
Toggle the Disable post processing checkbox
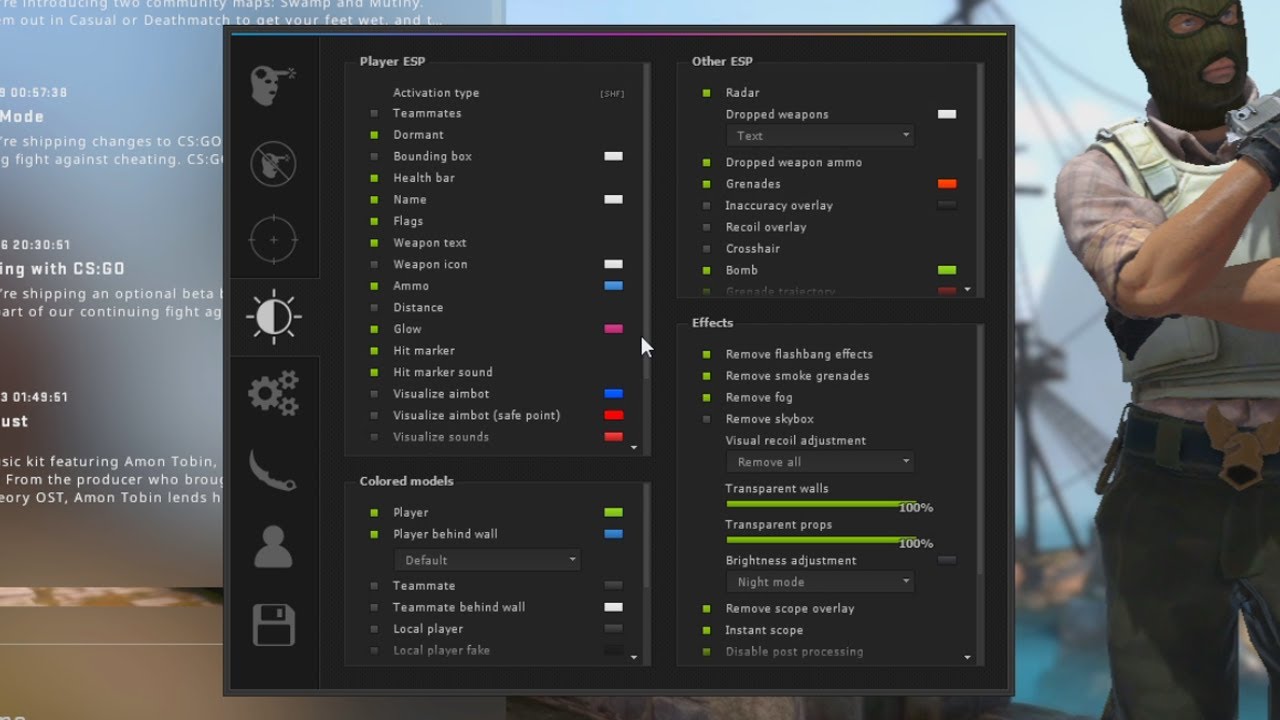(x=707, y=652)
